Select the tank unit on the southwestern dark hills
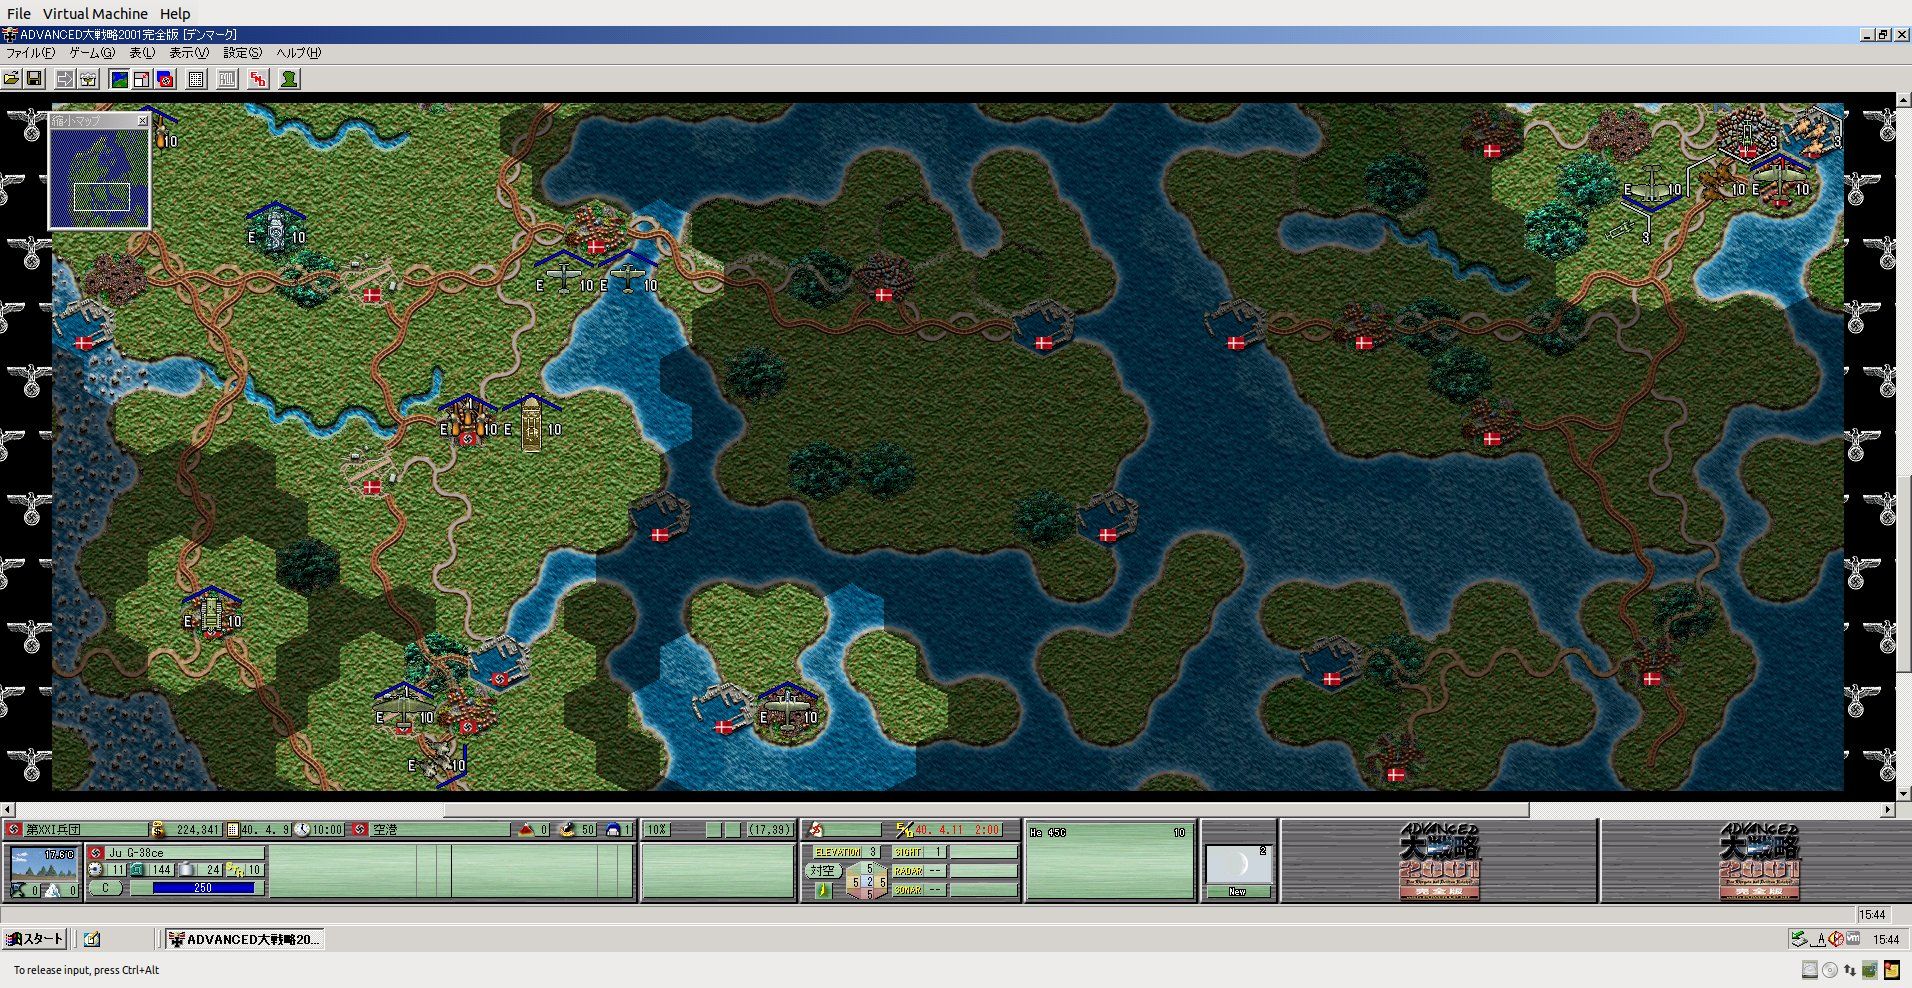 [x=212, y=613]
